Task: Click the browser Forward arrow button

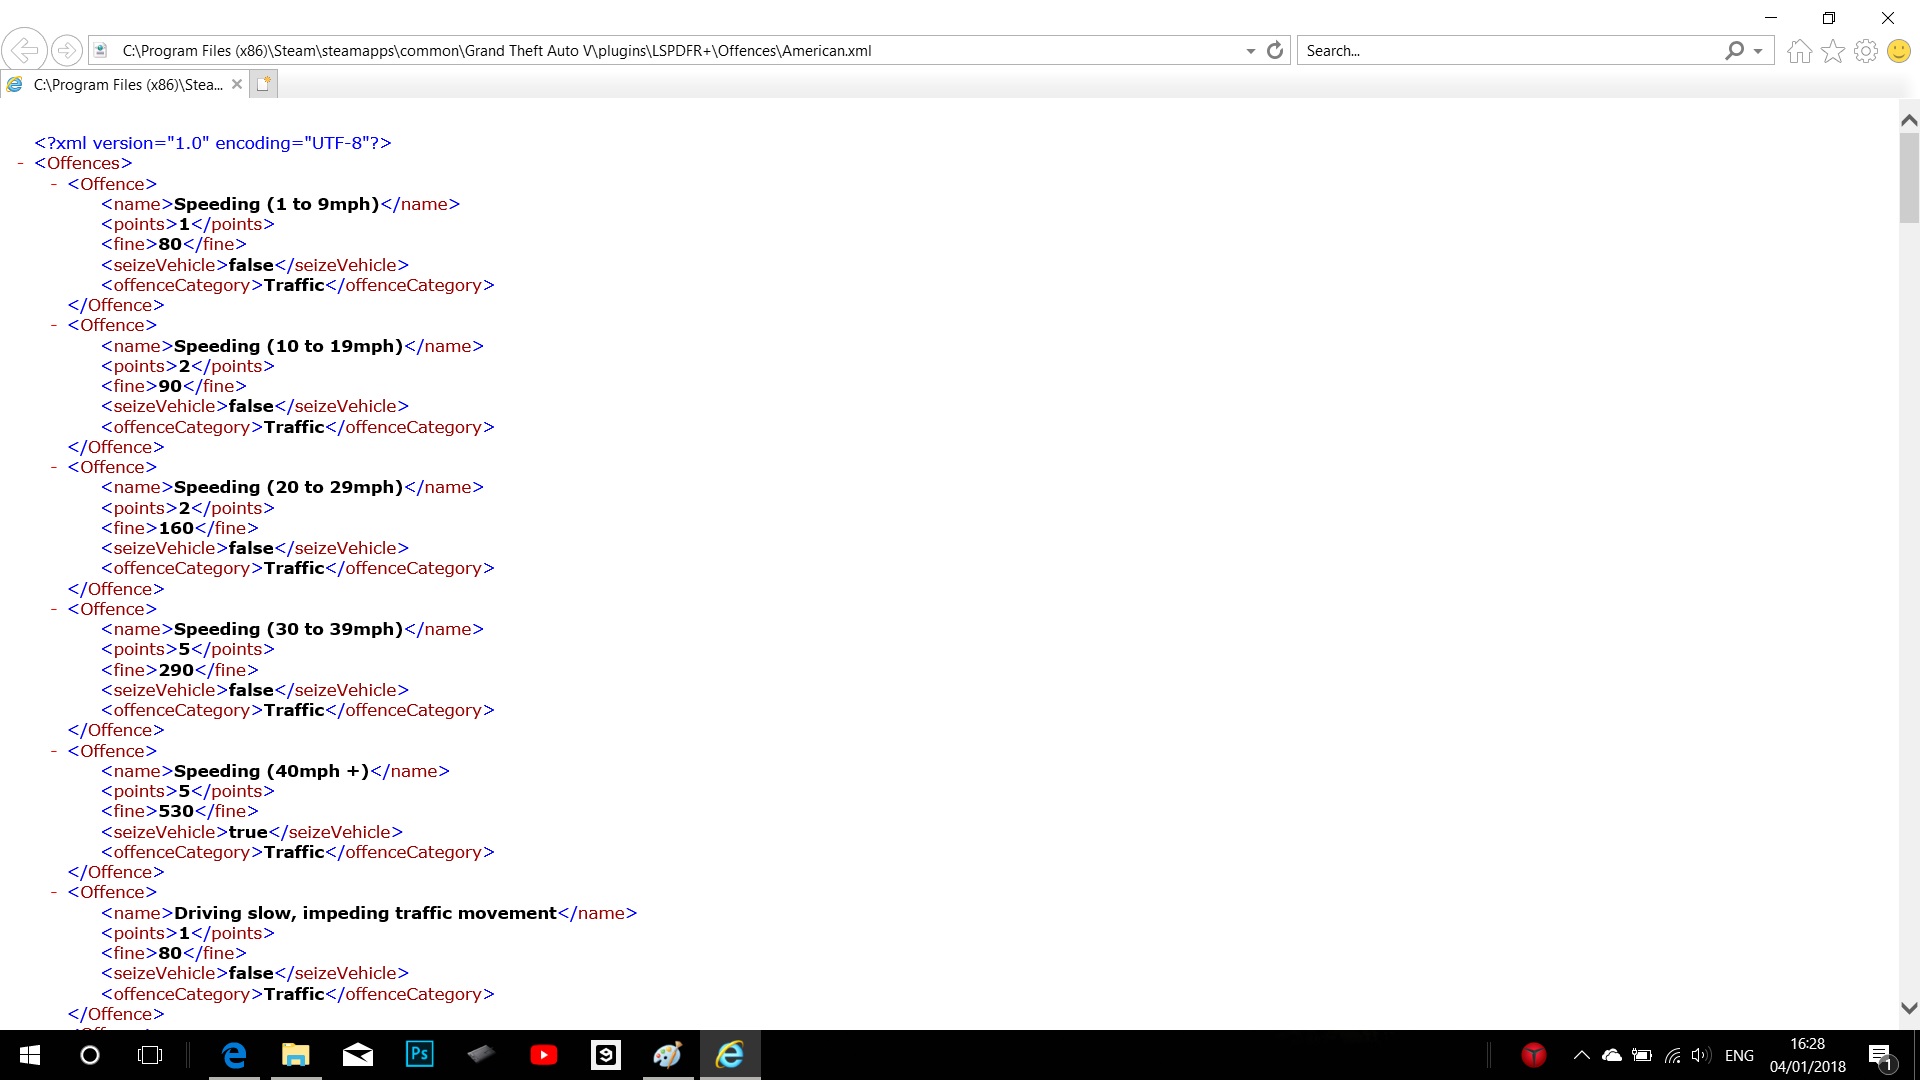Action: 66,50
